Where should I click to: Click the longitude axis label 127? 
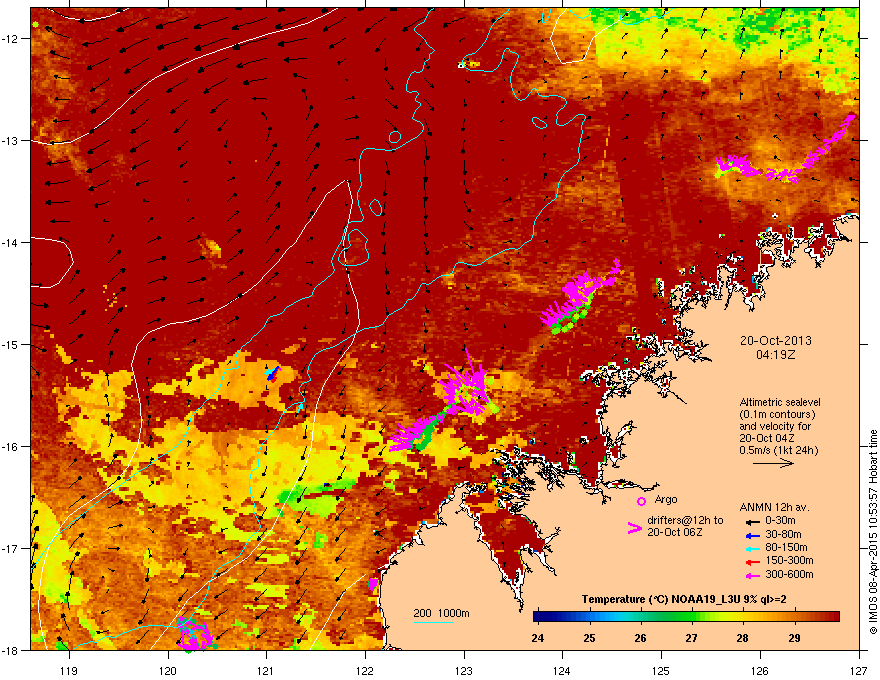pos(859,670)
